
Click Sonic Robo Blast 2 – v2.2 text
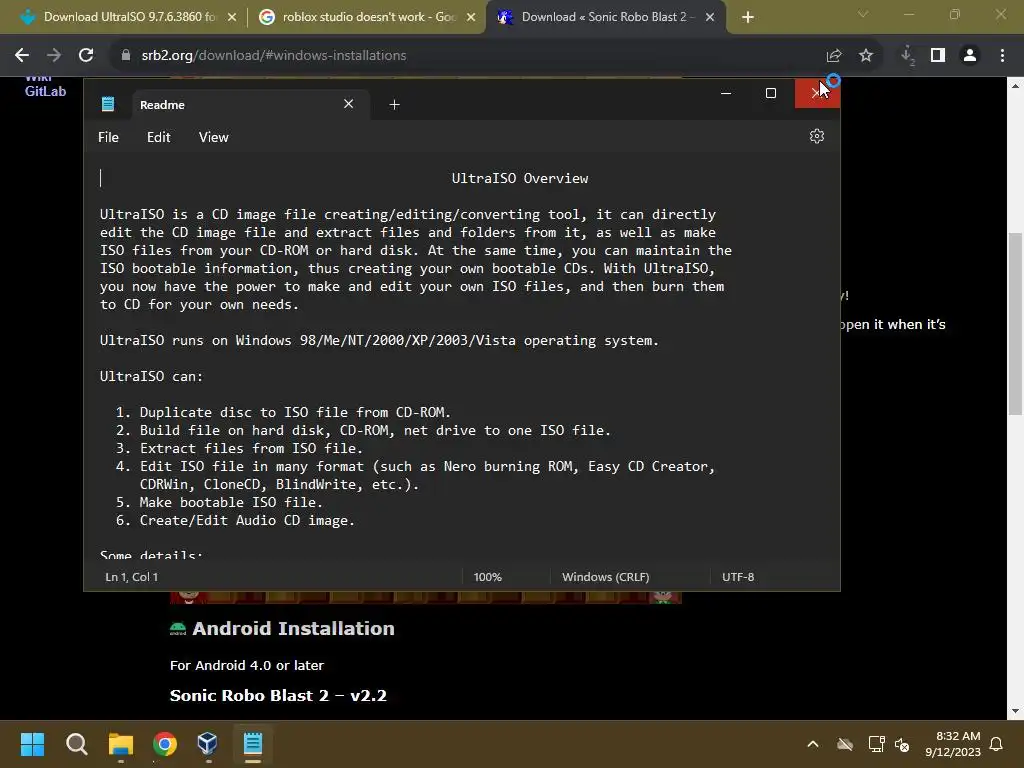pyautogui.click(x=278, y=696)
